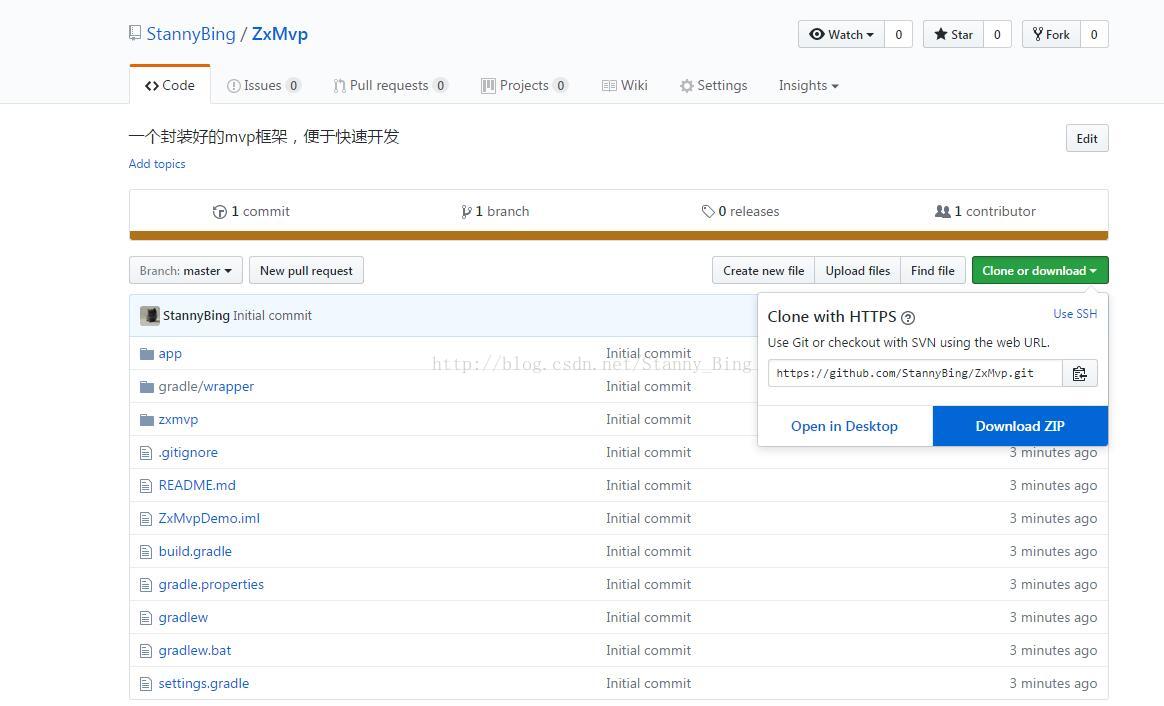1164x706 pixels.
Task: Fork the ZxMvp repository
Action: [x=1051, y=34]
